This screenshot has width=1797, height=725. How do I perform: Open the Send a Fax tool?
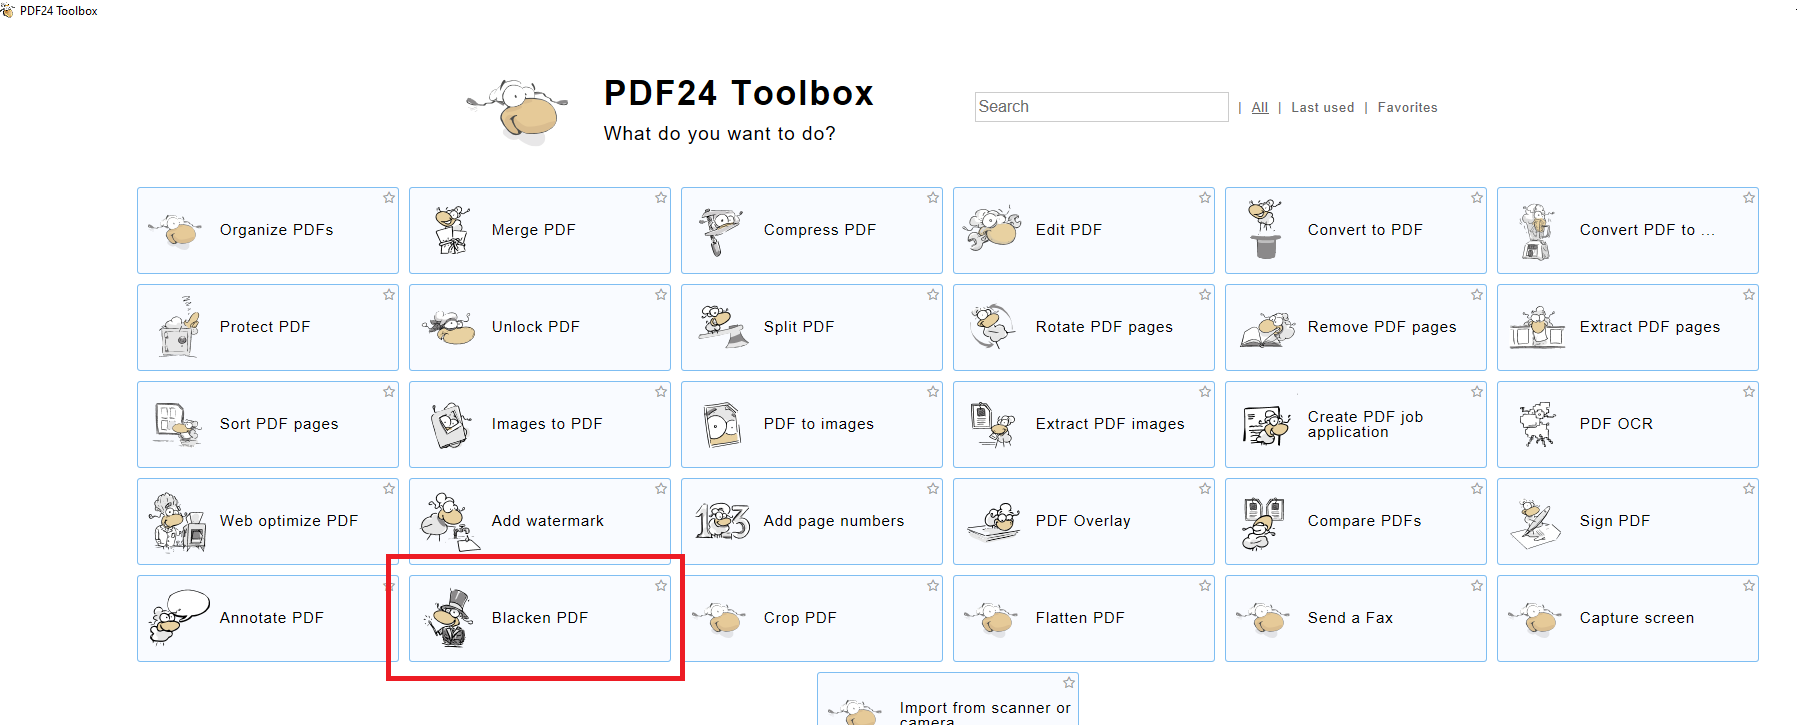[1356, 618]
